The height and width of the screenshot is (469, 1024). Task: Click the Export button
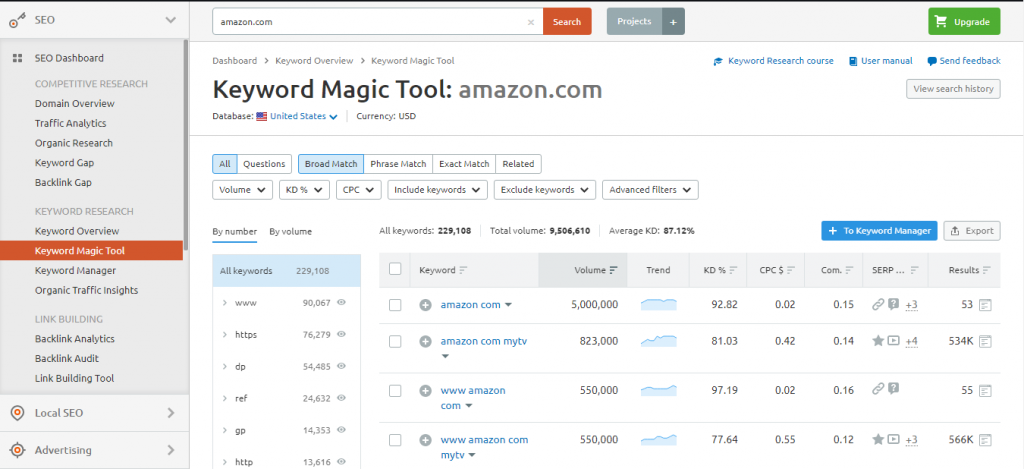(972, 231)
